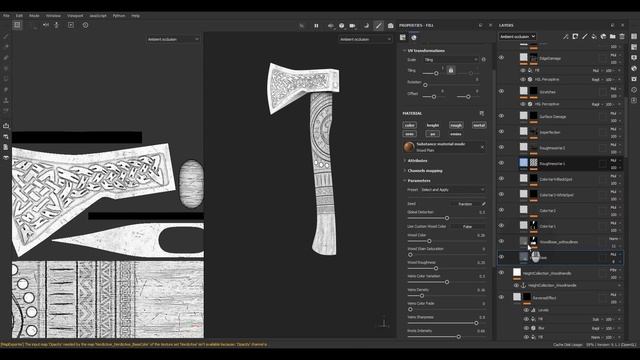The width and height of the screenshot is (640, 360).
Task: Hide the Scratches layer
Action: click(501, 91)
